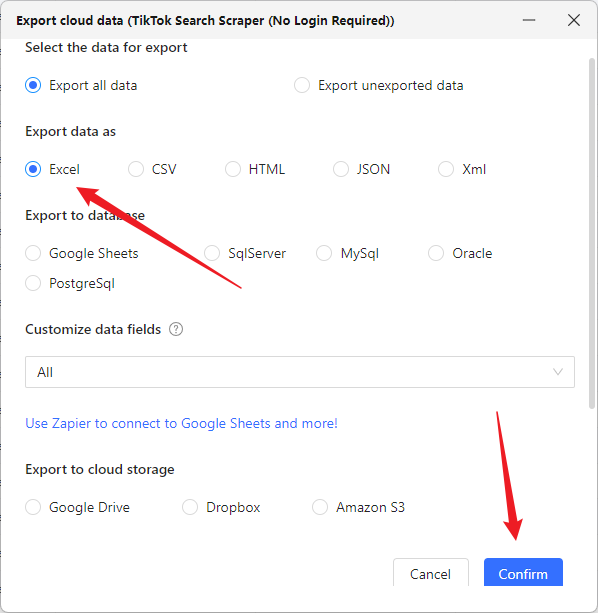
Task: Open the Customize data fields dropdown
Action: 300,372
